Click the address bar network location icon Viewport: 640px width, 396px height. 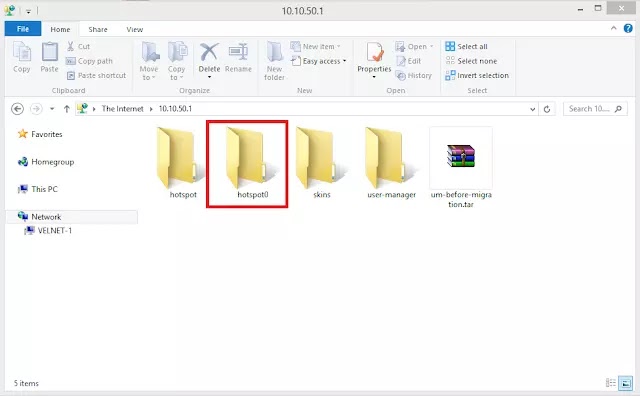tap(82, 109)
